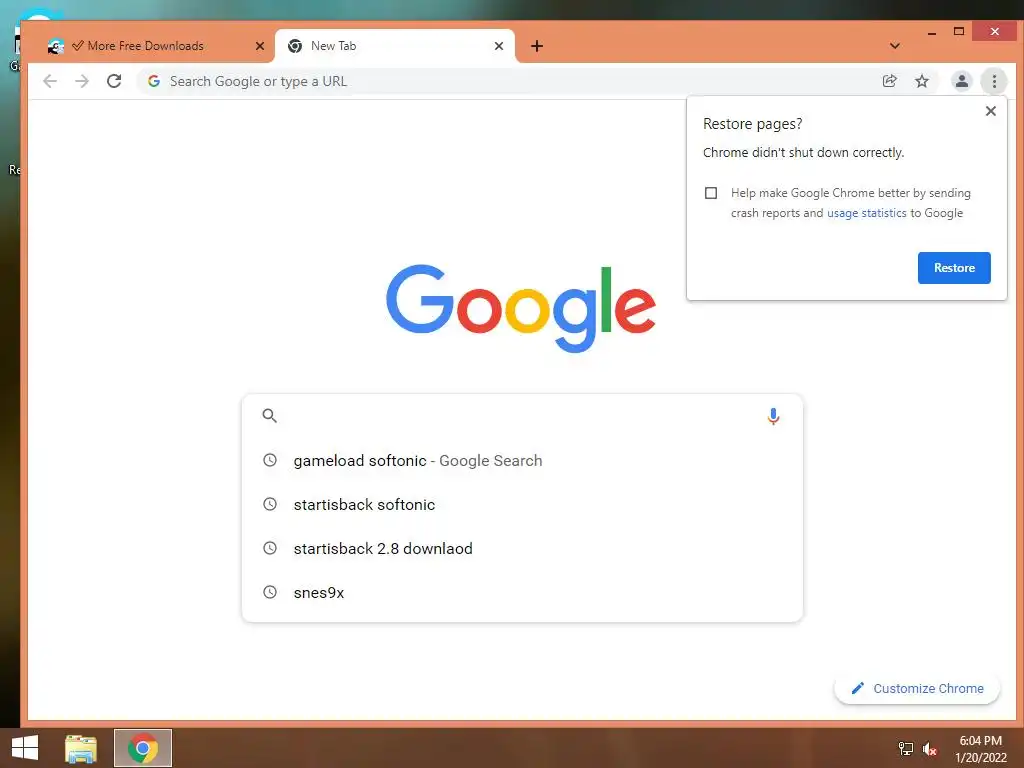Click clock icon beside snes9x suggestion

[270, 592]
